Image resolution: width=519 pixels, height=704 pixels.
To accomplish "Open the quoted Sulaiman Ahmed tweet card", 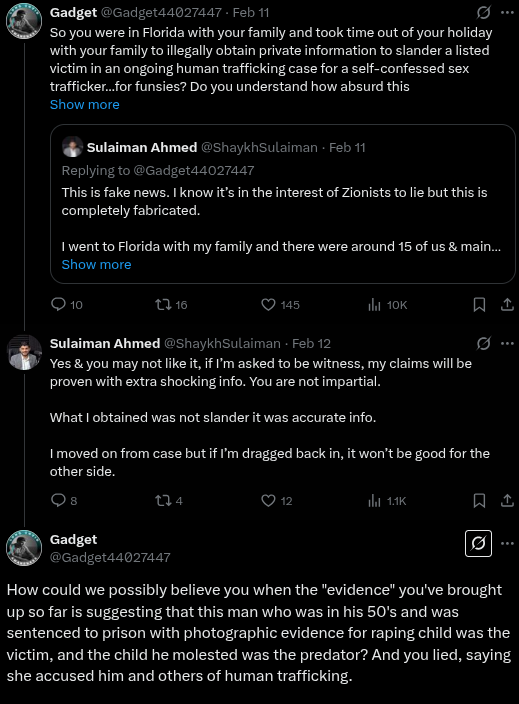I will (282, 204).
